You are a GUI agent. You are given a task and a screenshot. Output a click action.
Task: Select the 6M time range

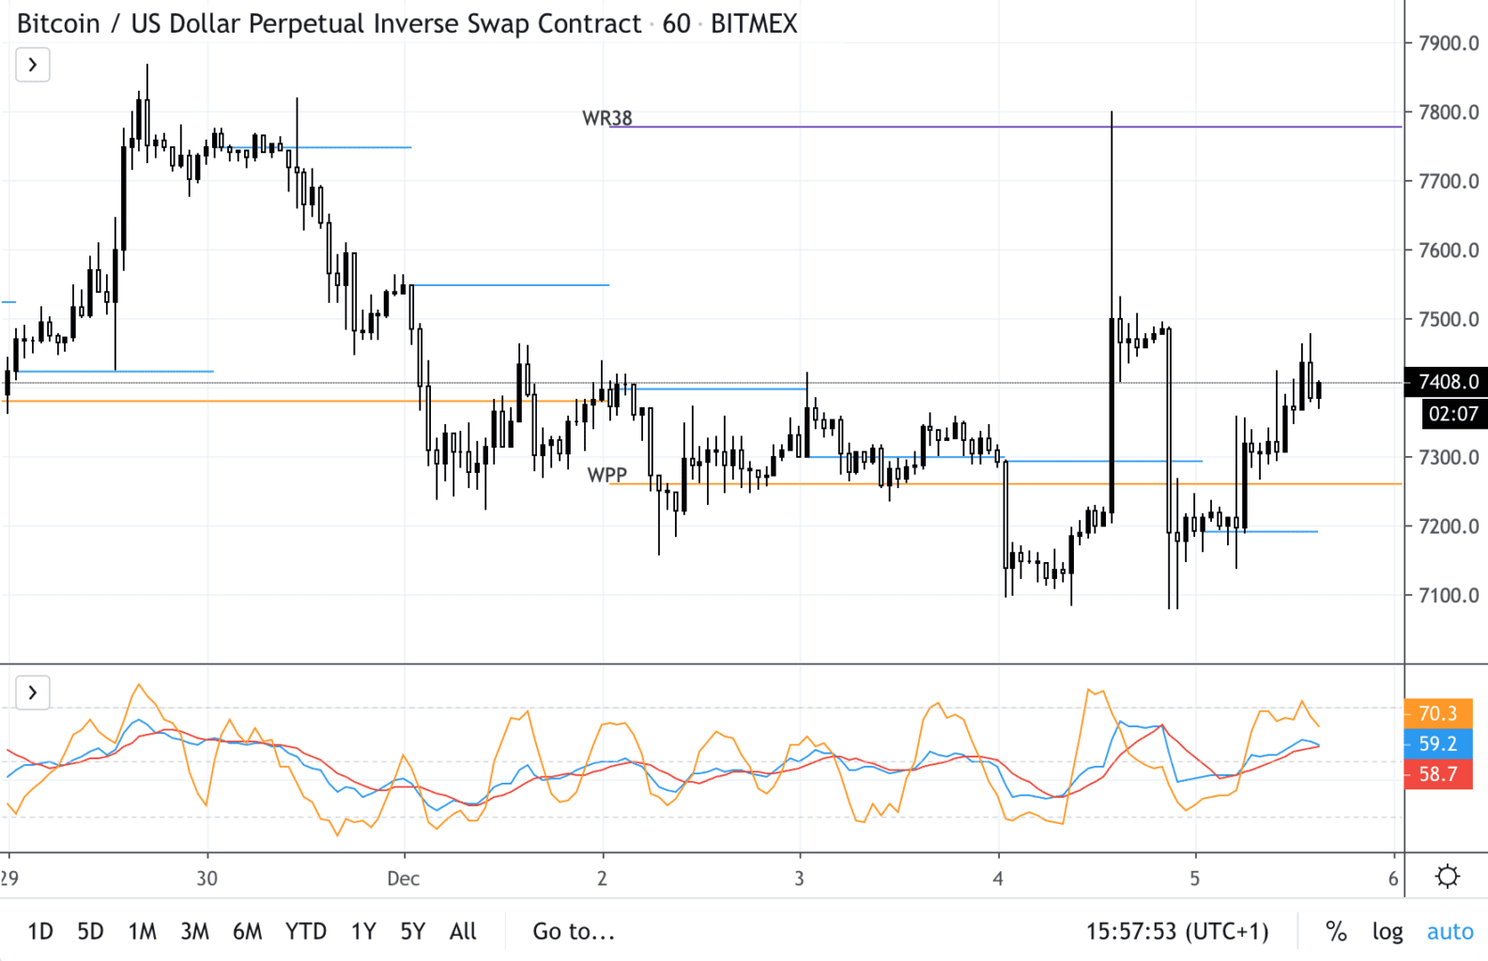247,931
